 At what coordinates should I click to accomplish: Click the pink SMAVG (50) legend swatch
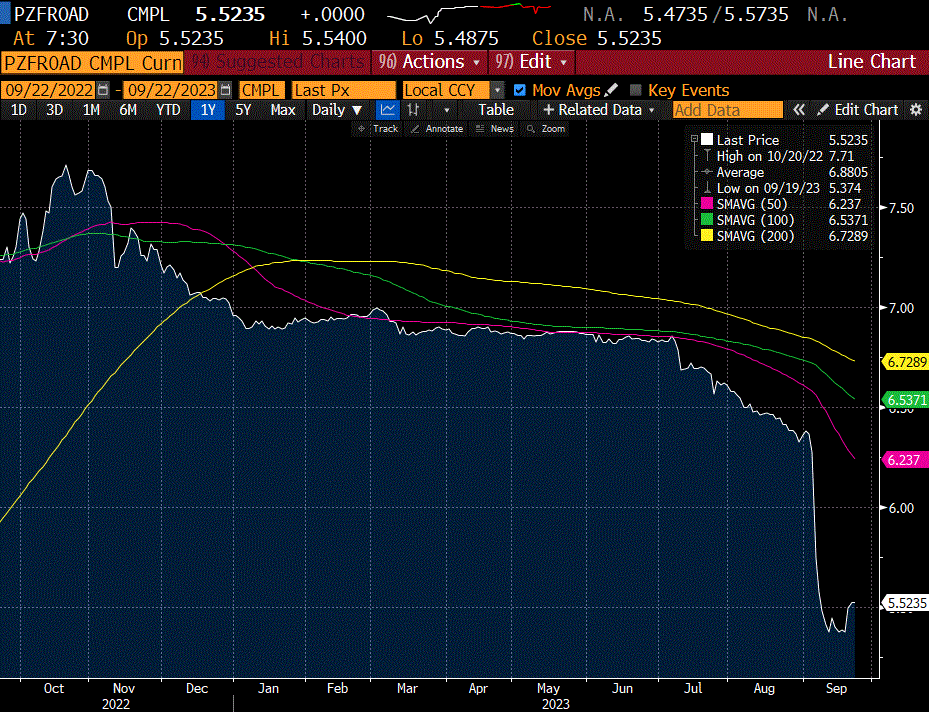coord(707,204)
